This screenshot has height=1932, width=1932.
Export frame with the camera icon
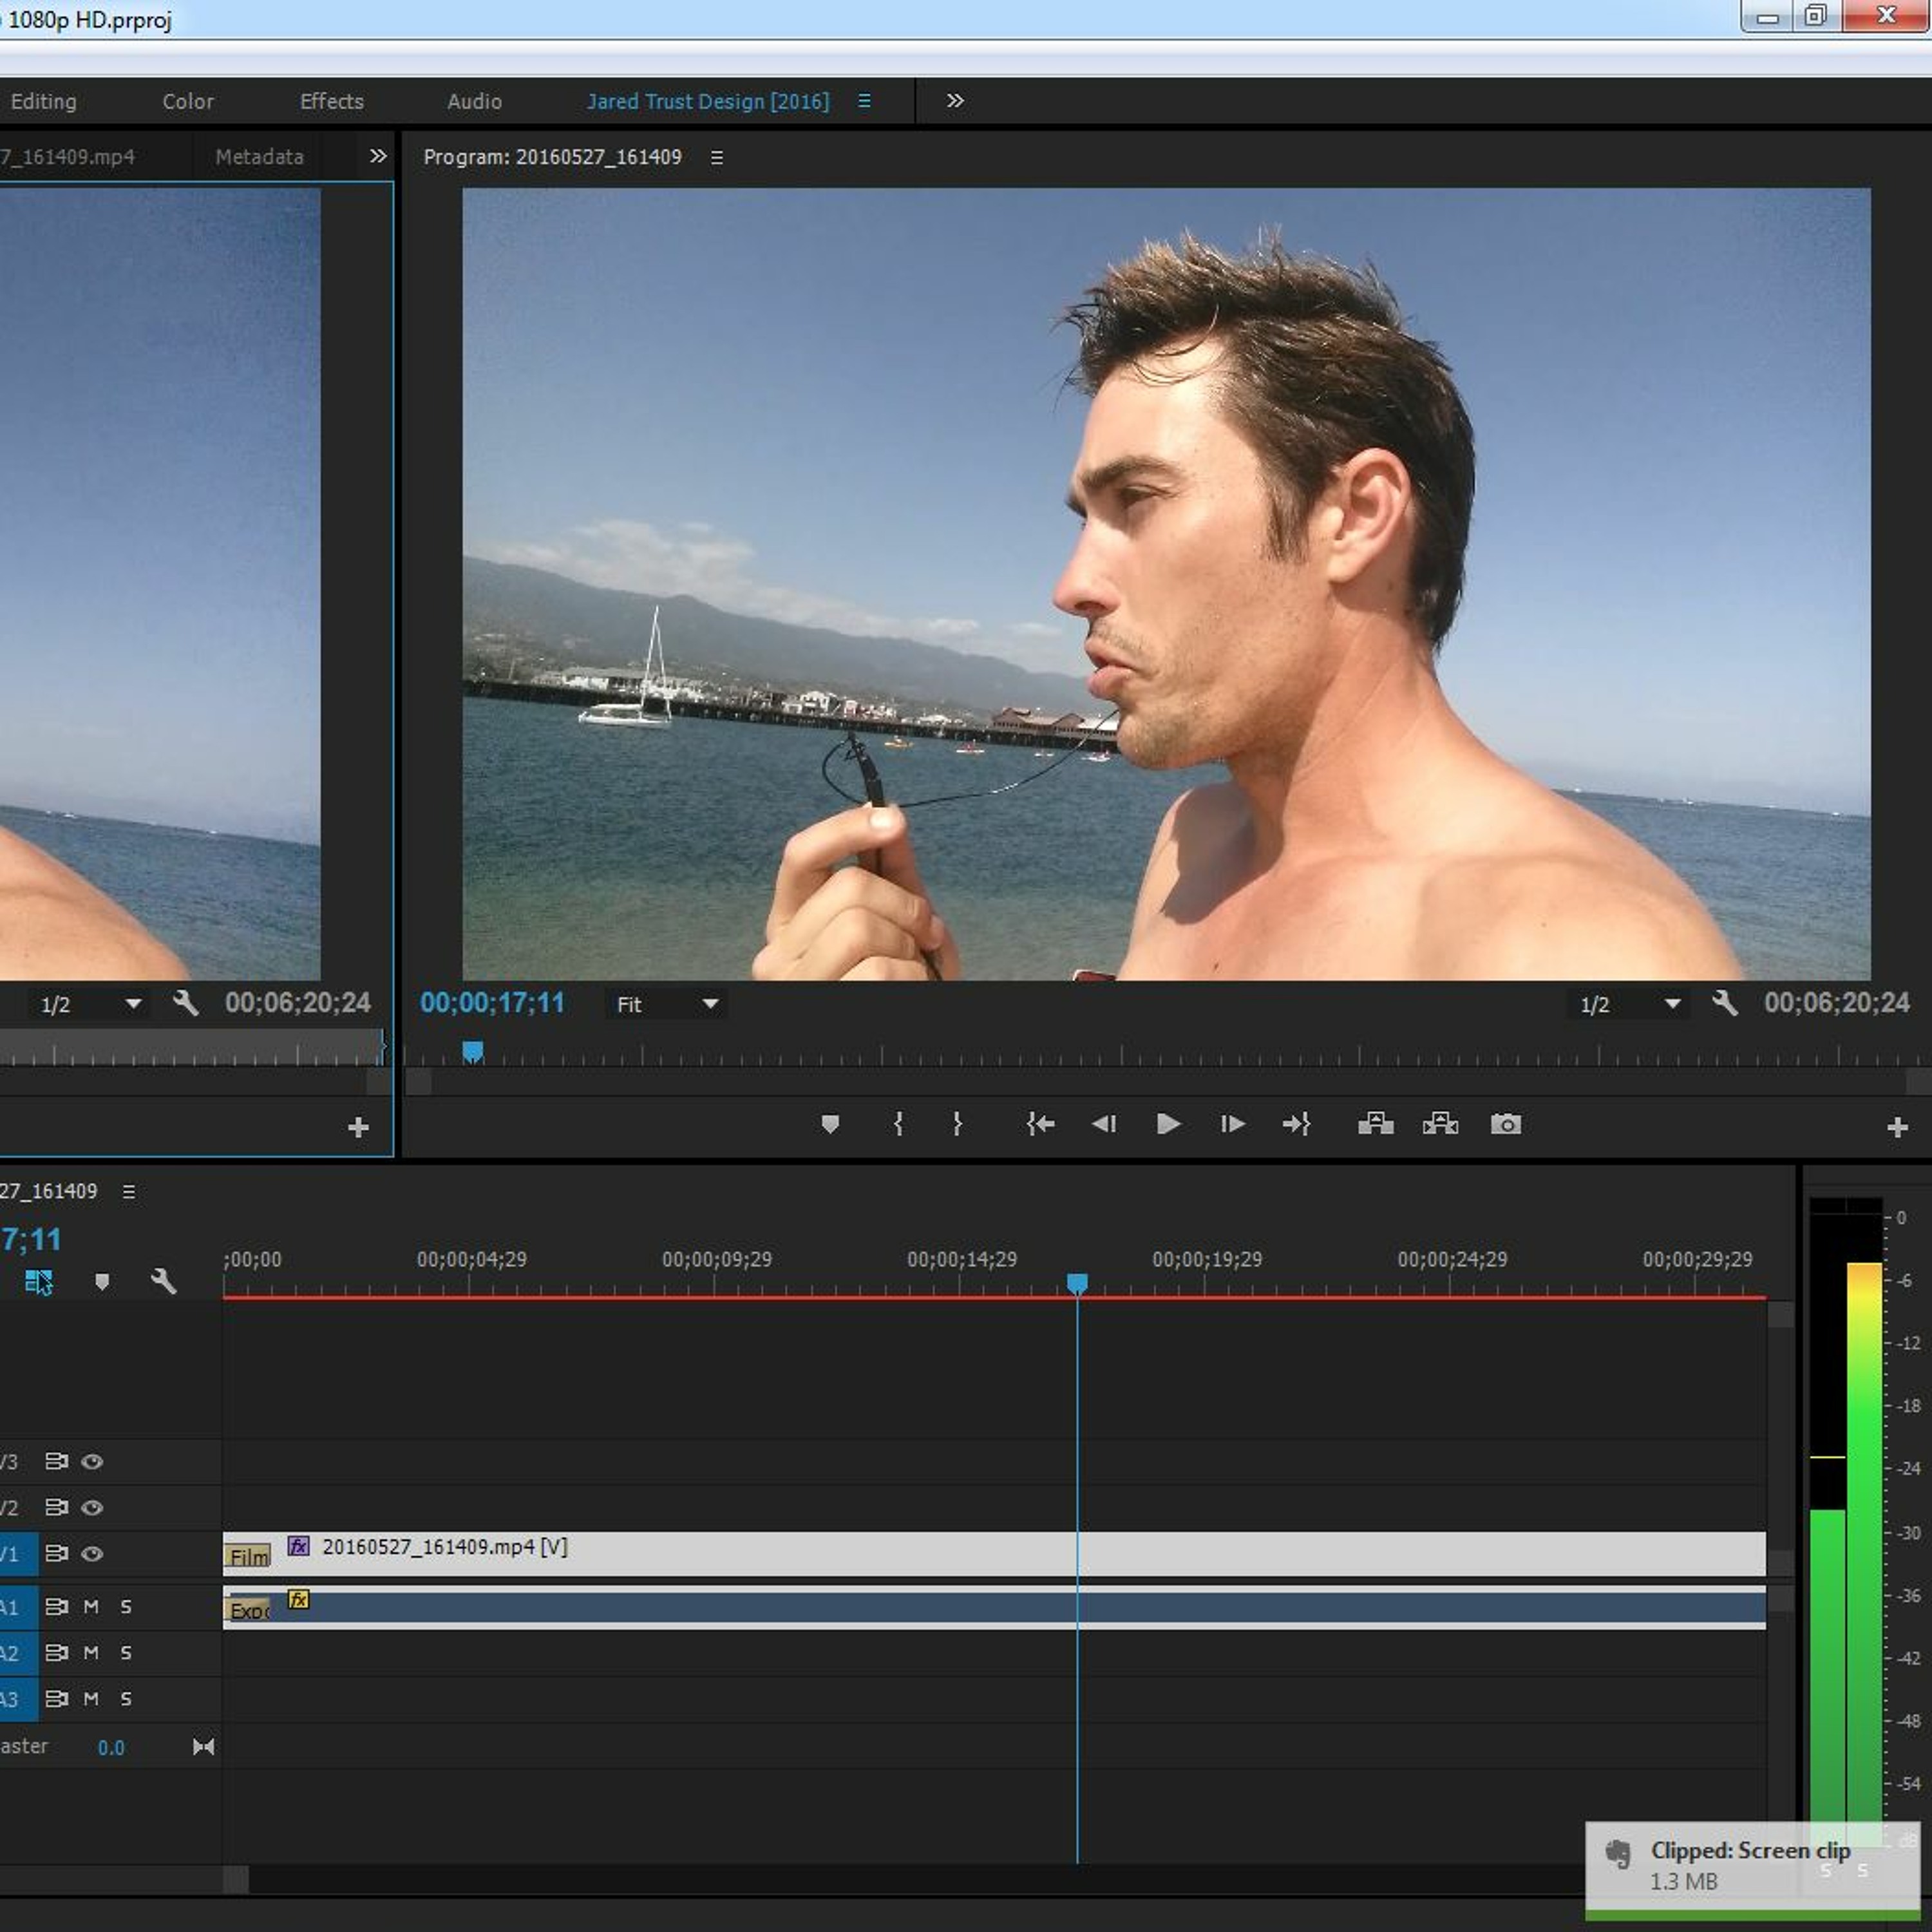coord(1505,1124)
